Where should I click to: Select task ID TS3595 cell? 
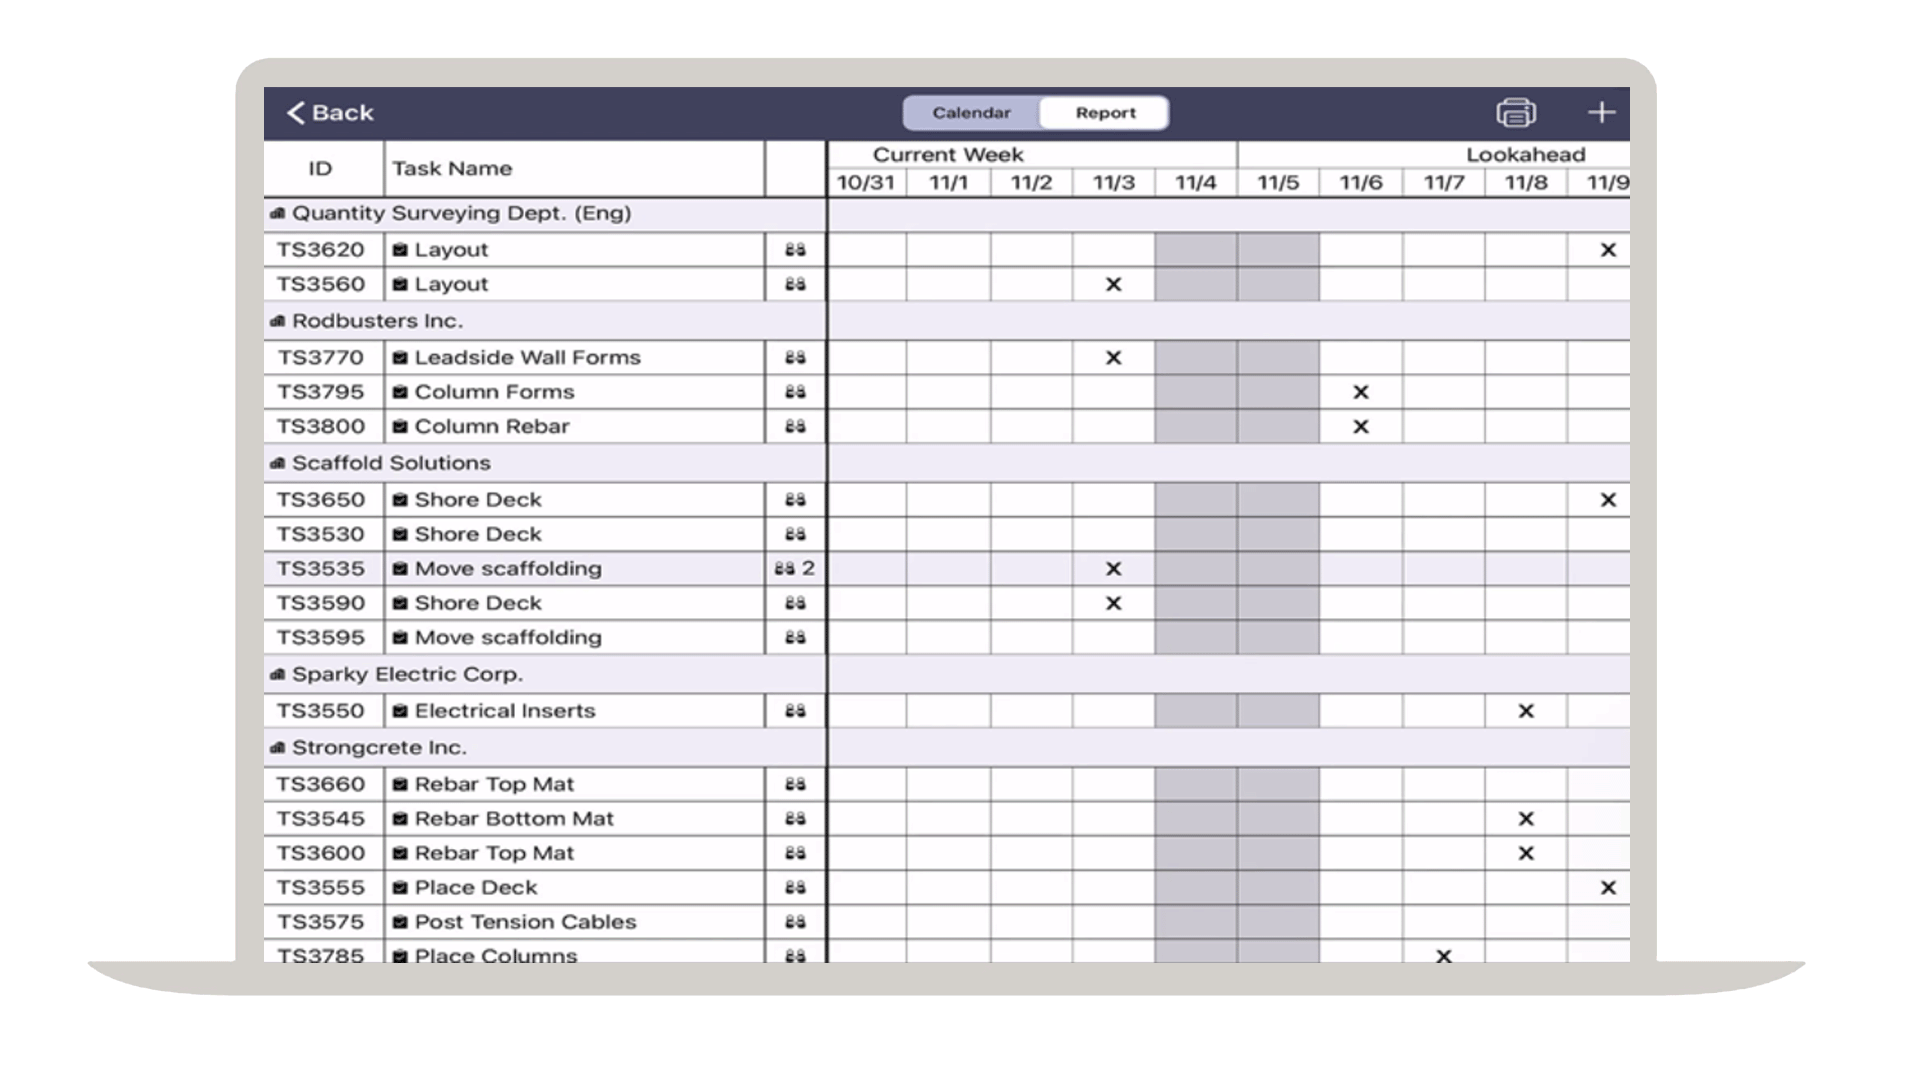(x=321, y=638)
